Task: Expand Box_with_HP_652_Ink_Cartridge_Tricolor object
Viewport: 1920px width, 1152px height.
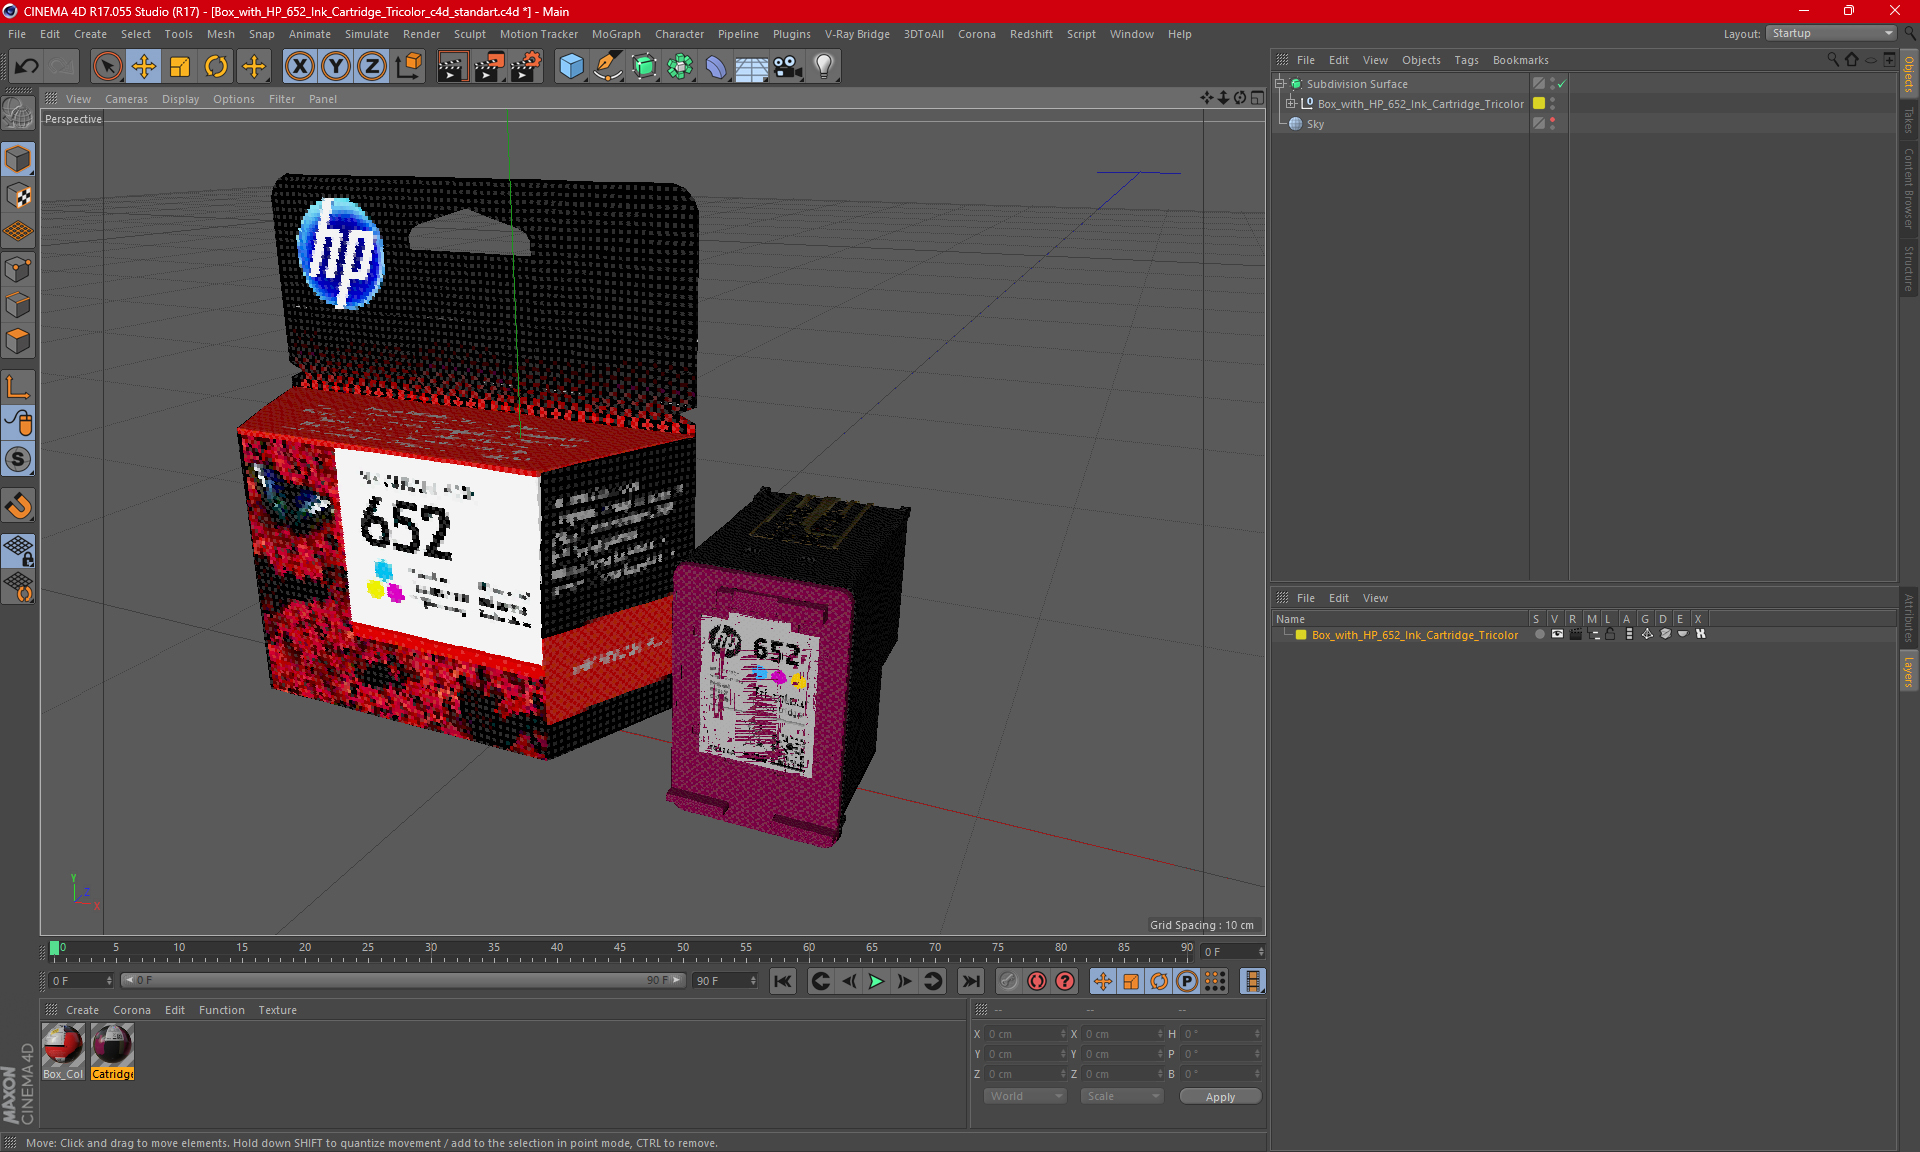Action: coord(1291,104)
